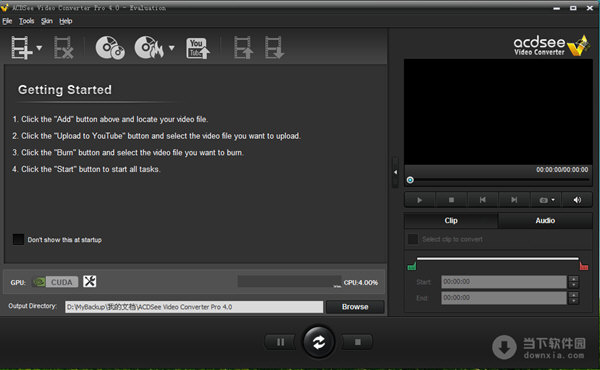Click the Remove video file icon
Image resolution: width=600 pixels, height=370 pixels.
click(64, 48)
